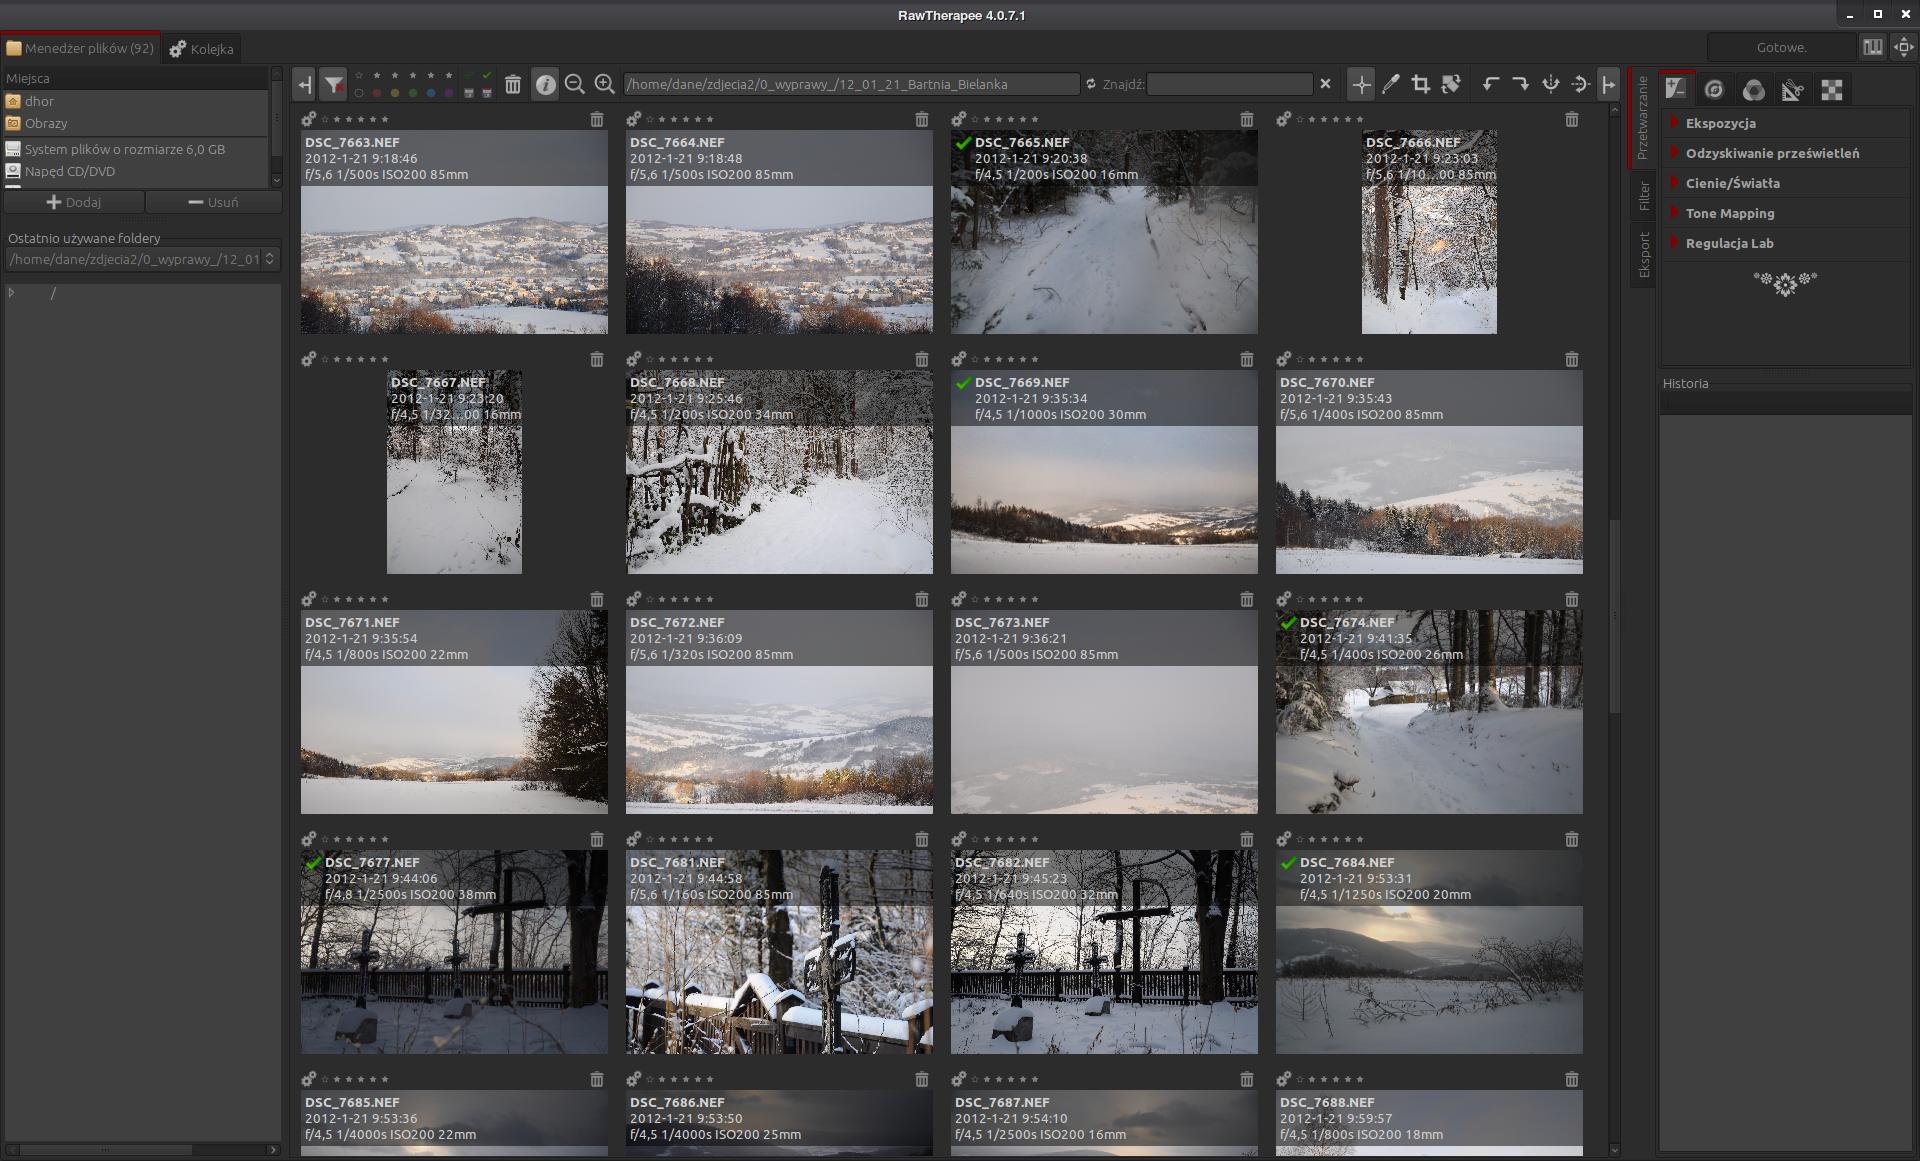
Task: Filter images with red color label
Action: click(x=377, y=93)
